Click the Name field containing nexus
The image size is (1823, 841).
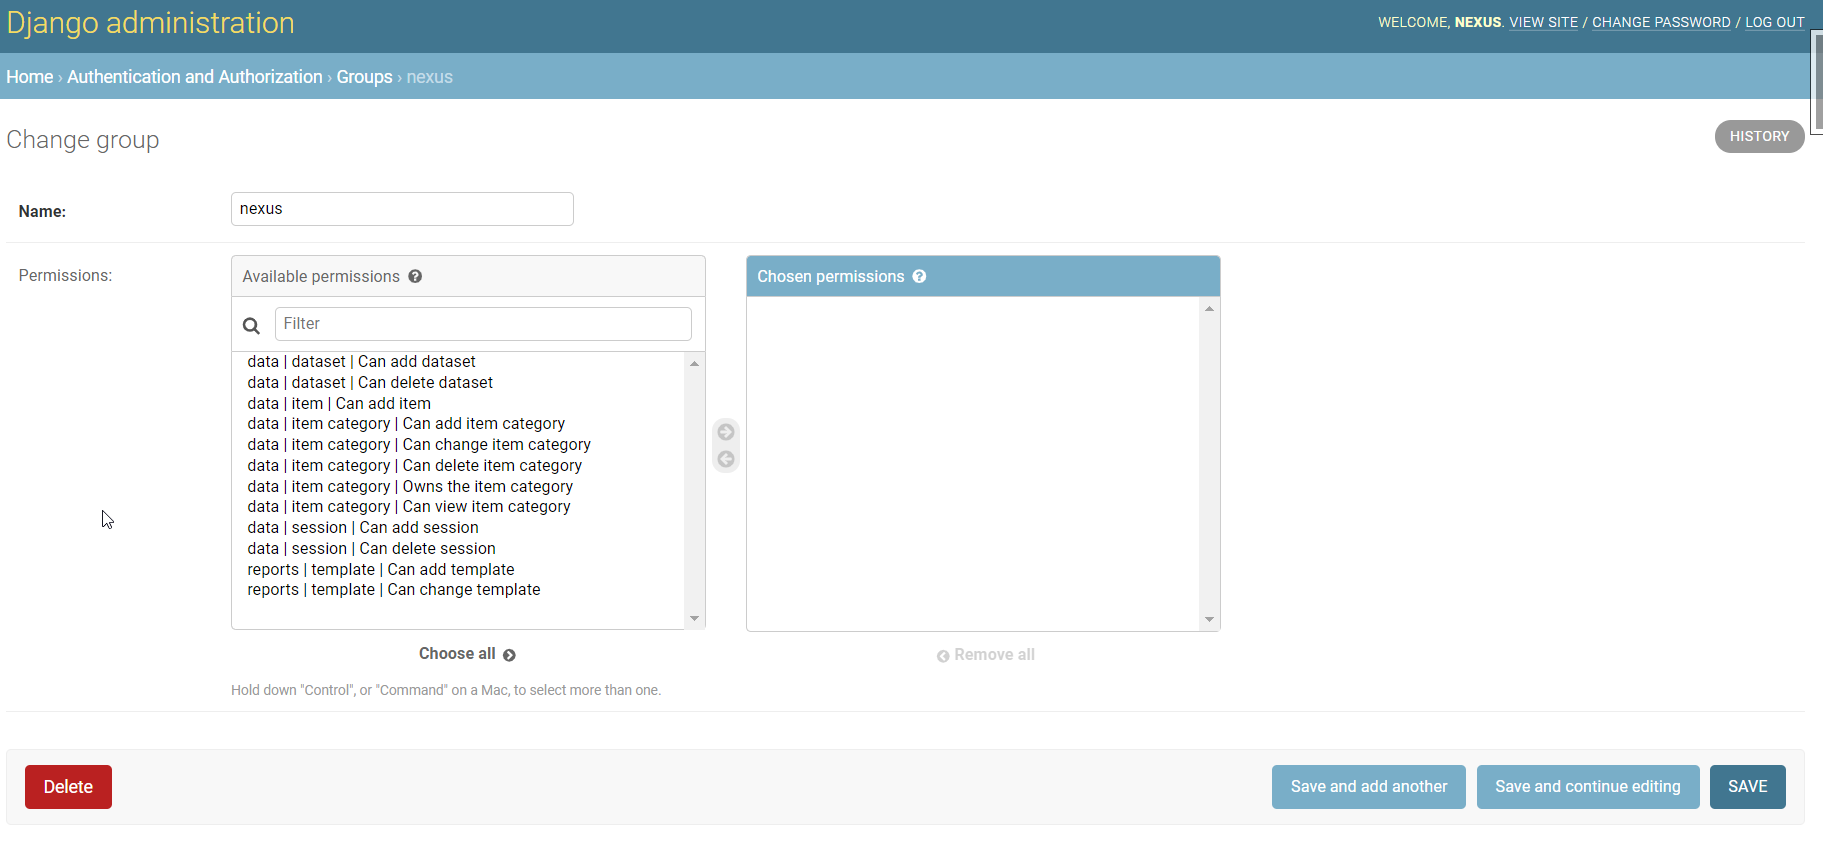[402, 209]
